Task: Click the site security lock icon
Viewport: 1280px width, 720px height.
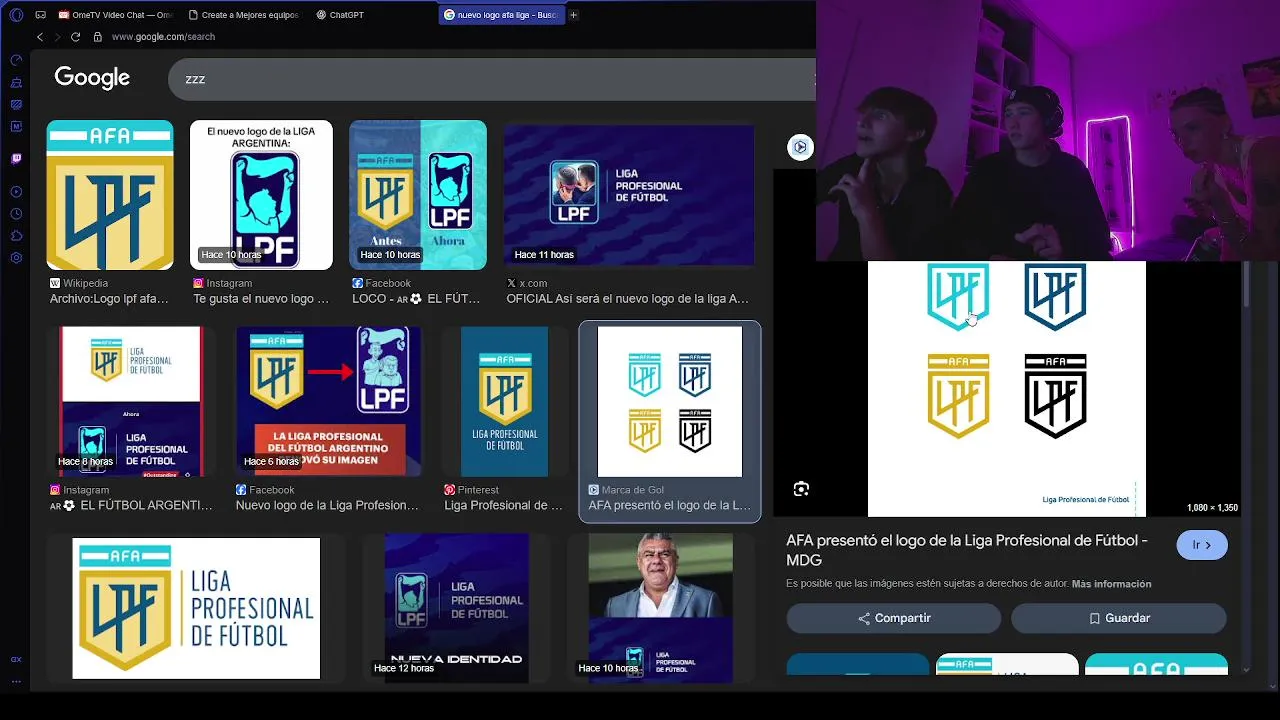Action: tap(97, 37)
